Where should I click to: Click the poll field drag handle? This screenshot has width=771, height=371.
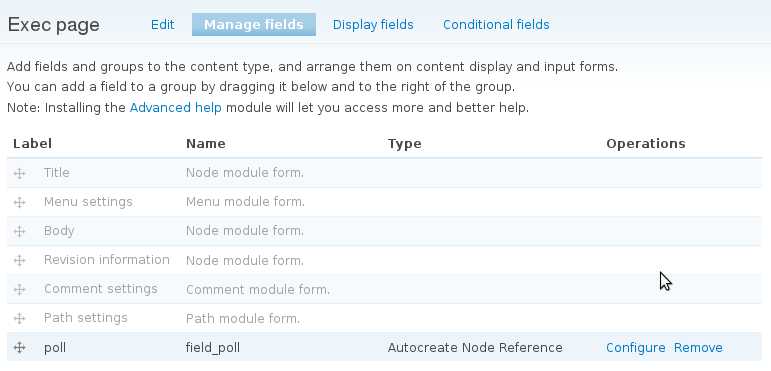tap(19, 347)
